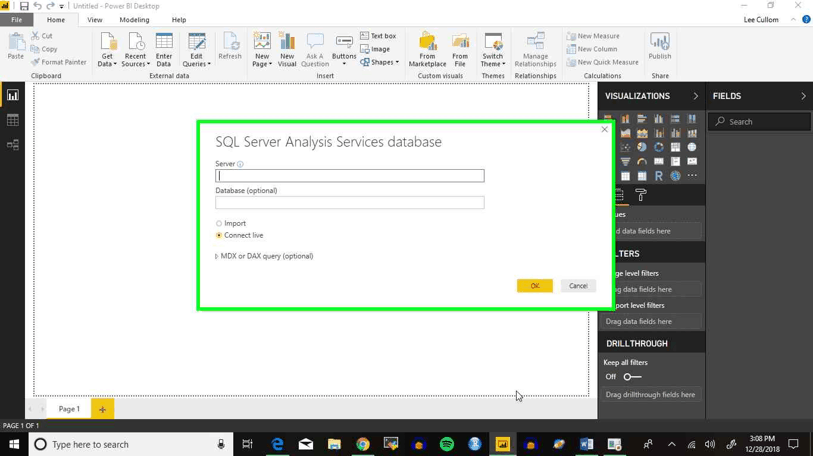Click into the Server input field
The height and width of the screenshot is (457, 814).
350,176
